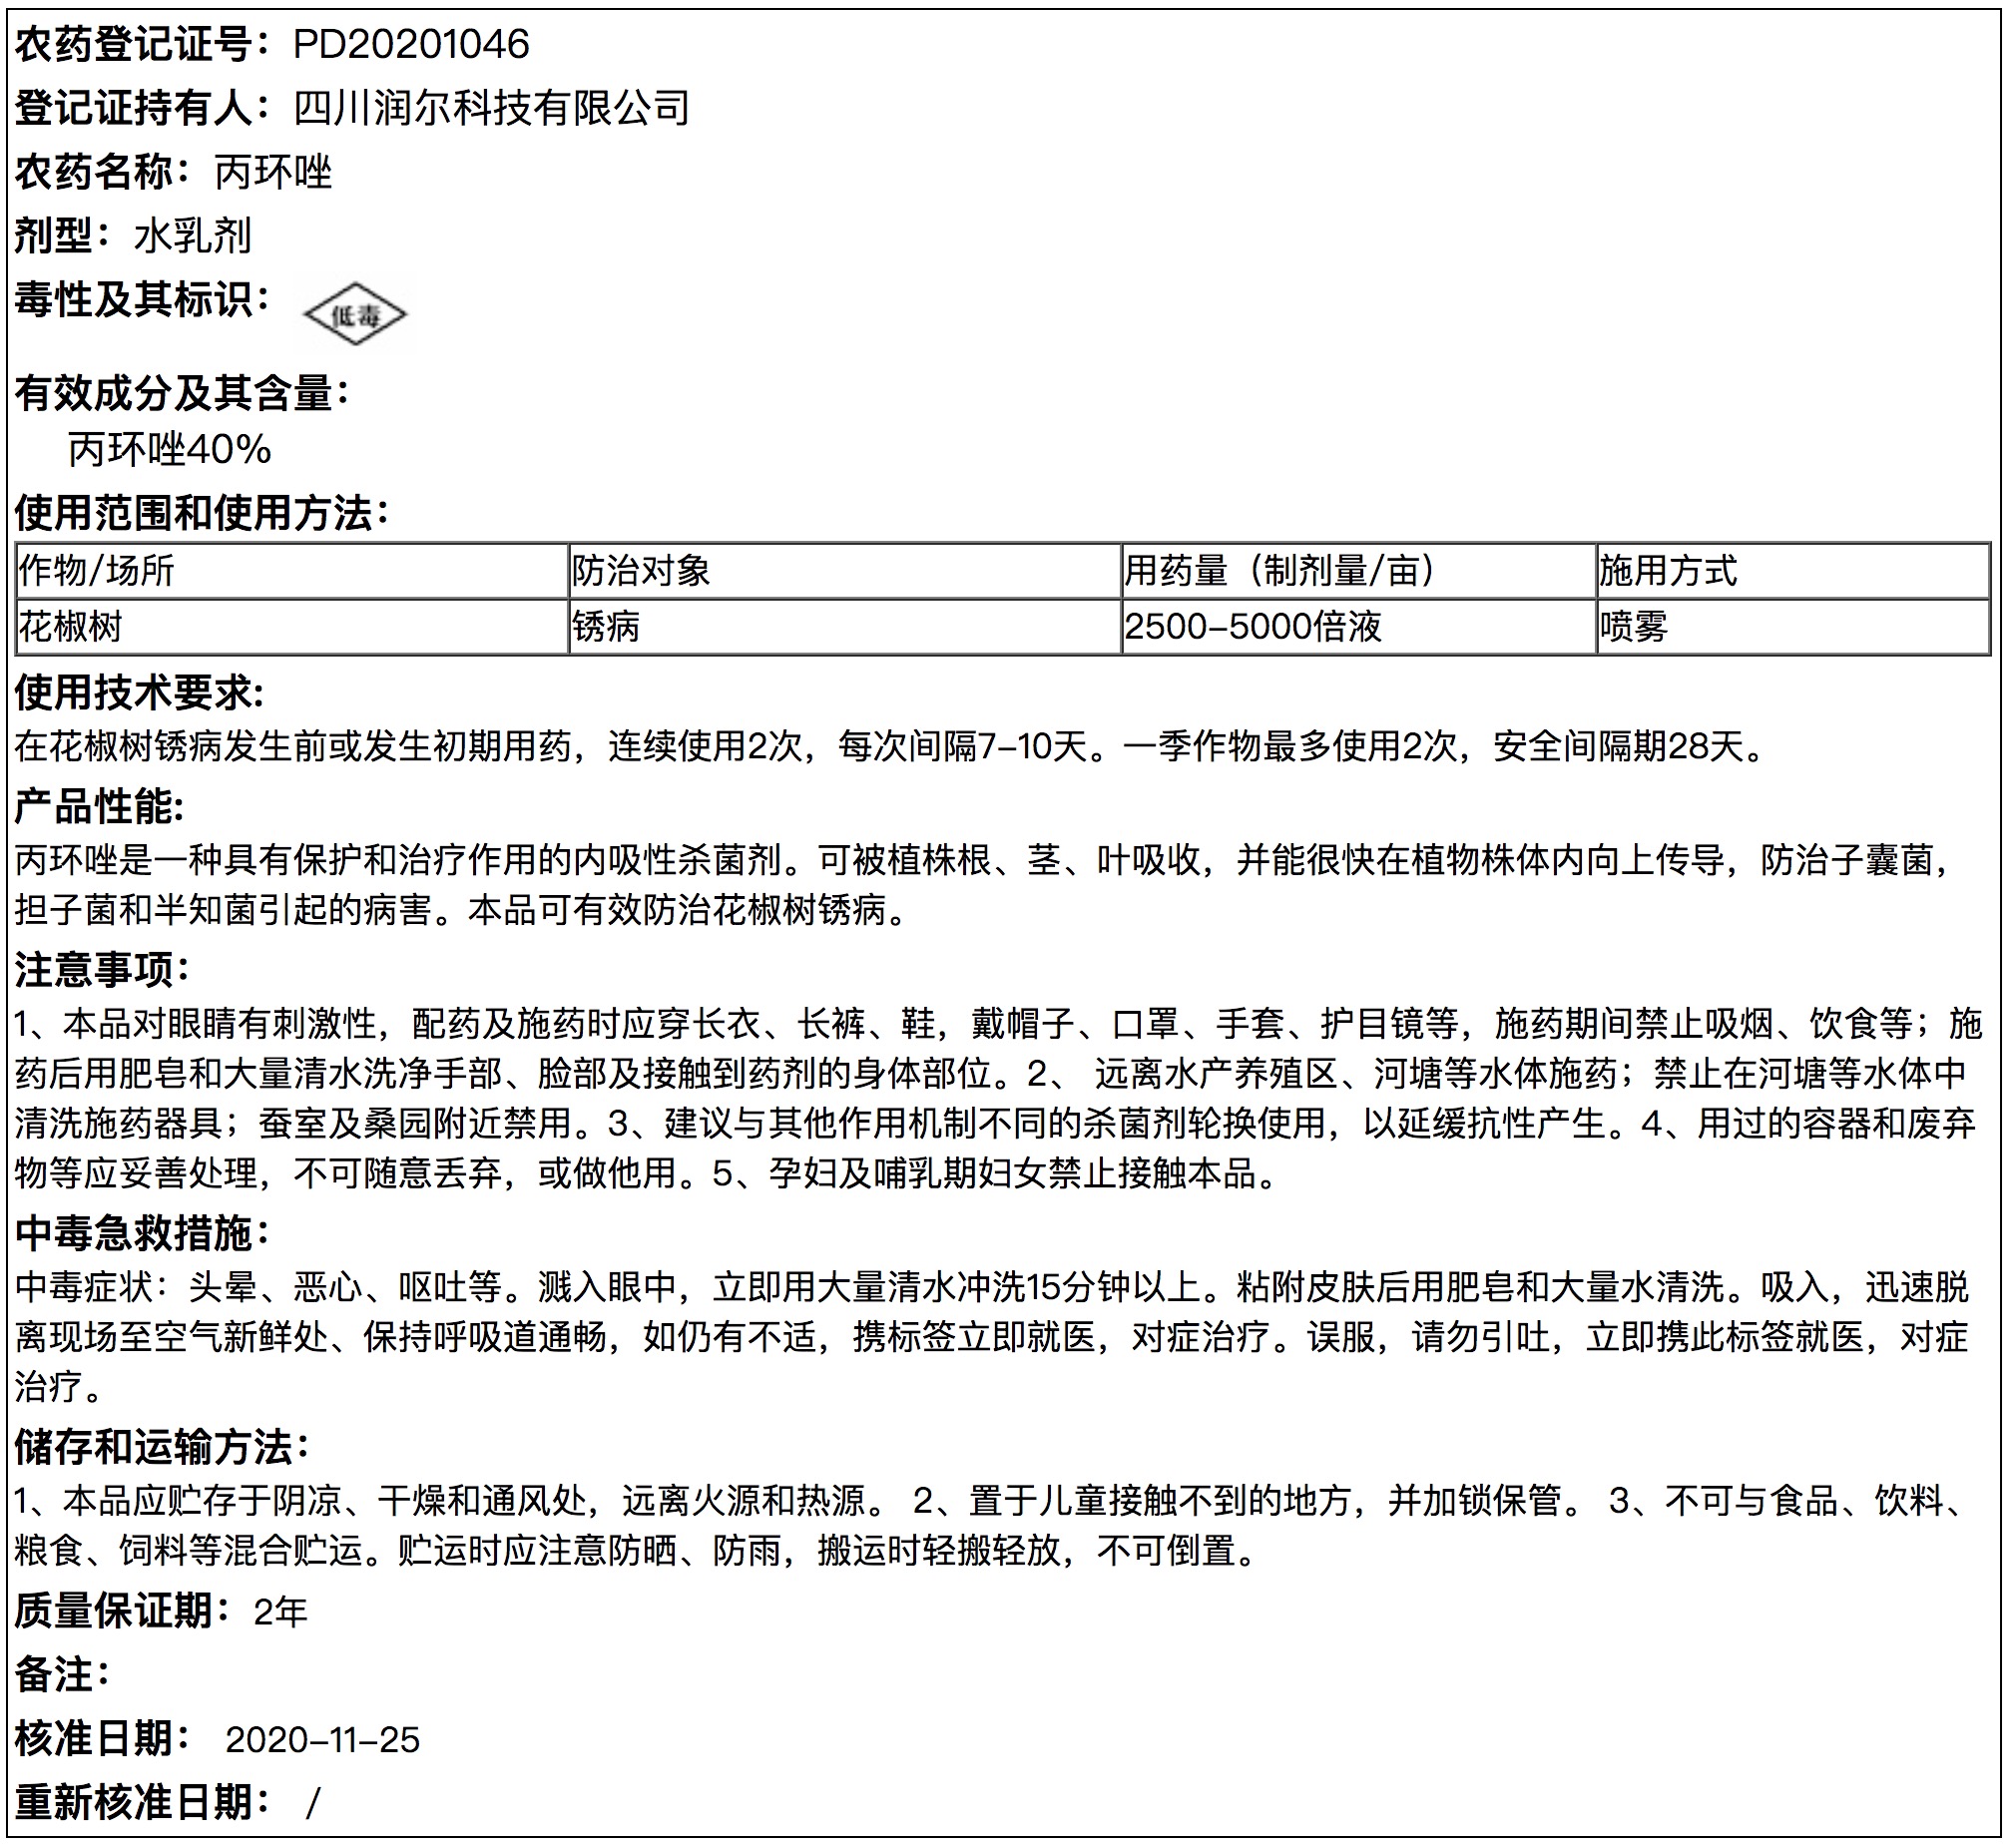Click the 丙环唑40% active ingredient text
2016x1846 pixels.
pyautogui.click(x=170, y=450)
